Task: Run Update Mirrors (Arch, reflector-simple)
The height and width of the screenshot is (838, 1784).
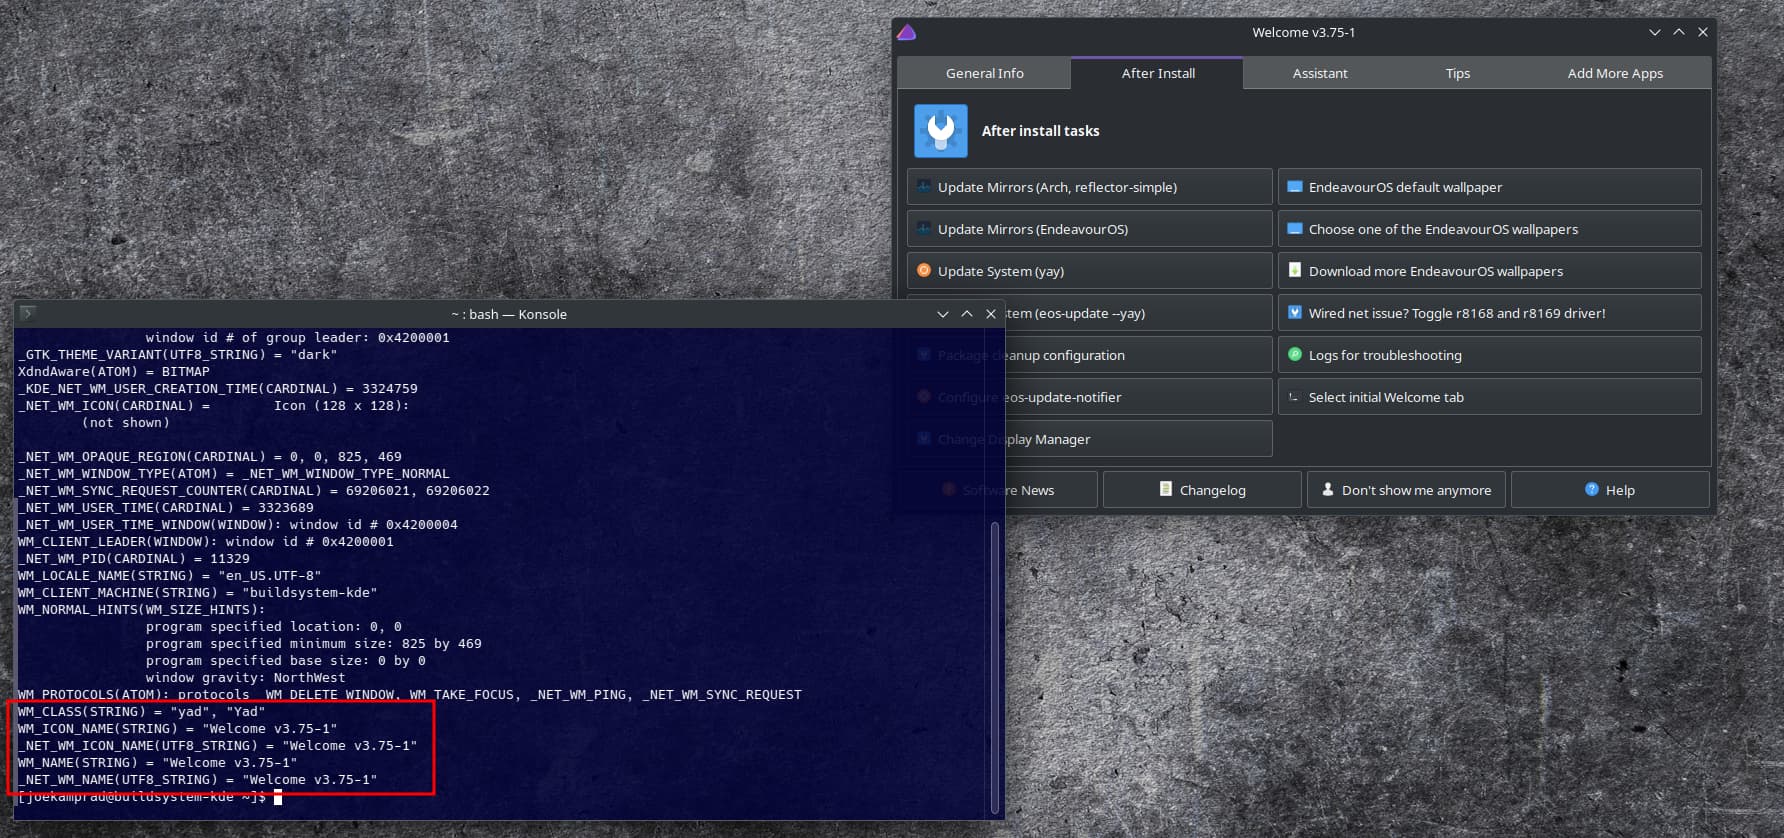Action: click(1089, 187)
